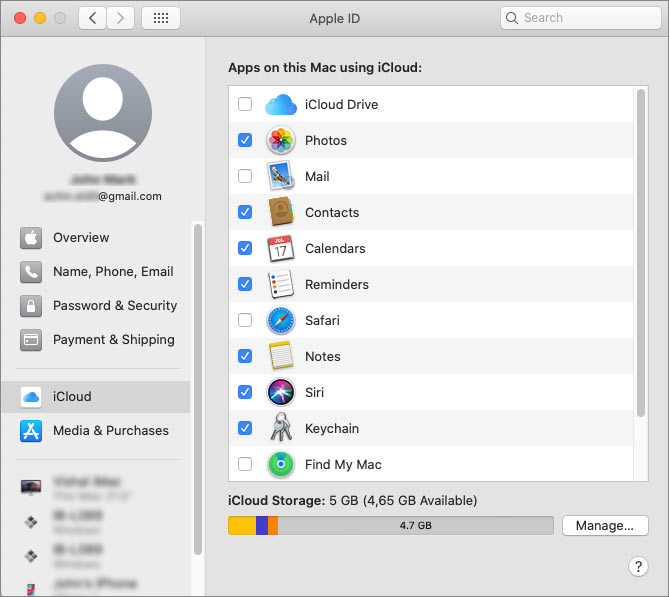Uncheck the Reminders checkbox
This screenshot has height=597, width=669.
click(245, 284)
